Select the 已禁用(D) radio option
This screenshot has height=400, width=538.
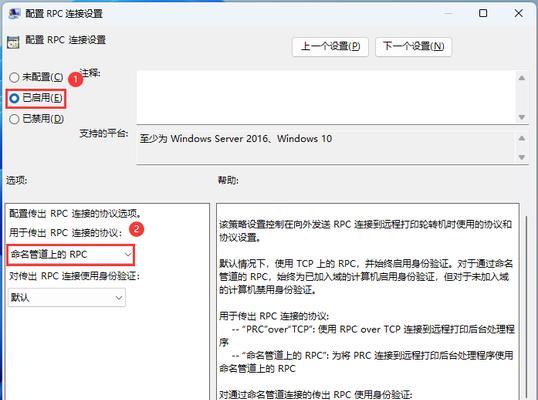tap(36, 119)
